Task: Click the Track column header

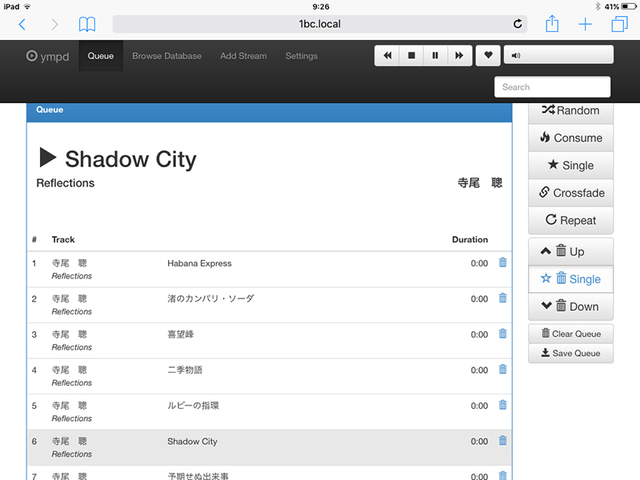Action: coord(63,240)
